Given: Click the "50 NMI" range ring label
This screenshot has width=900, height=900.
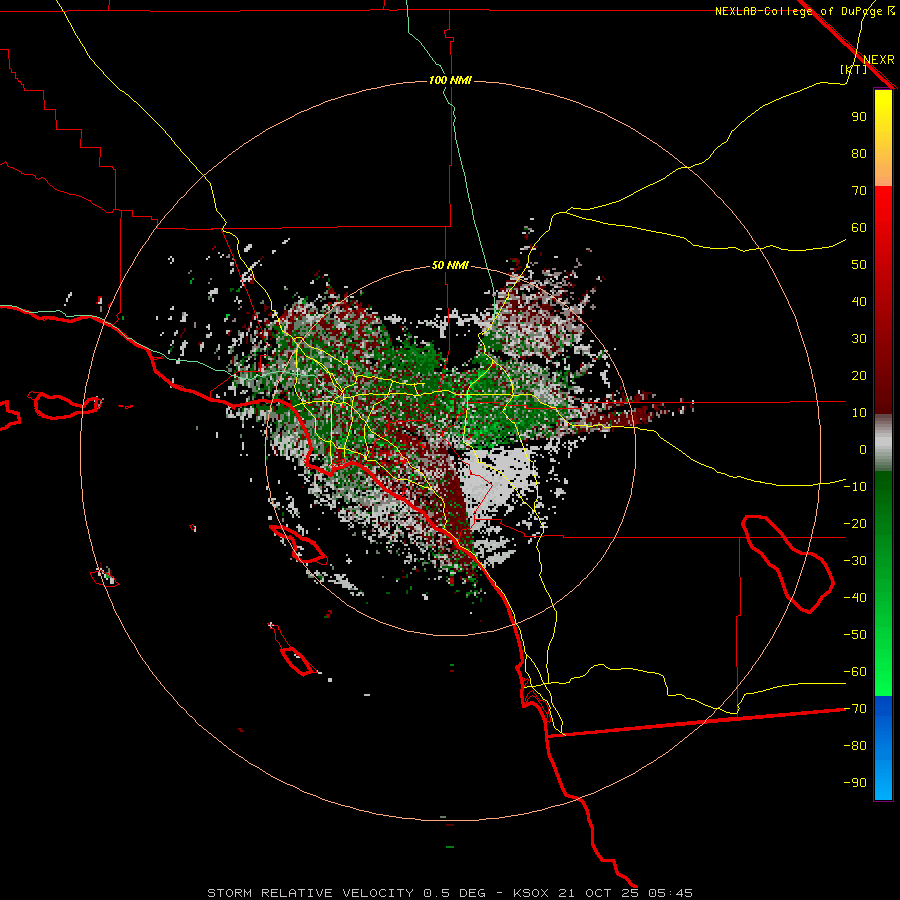Looking at the screenshot, I should tap(450, 265).
